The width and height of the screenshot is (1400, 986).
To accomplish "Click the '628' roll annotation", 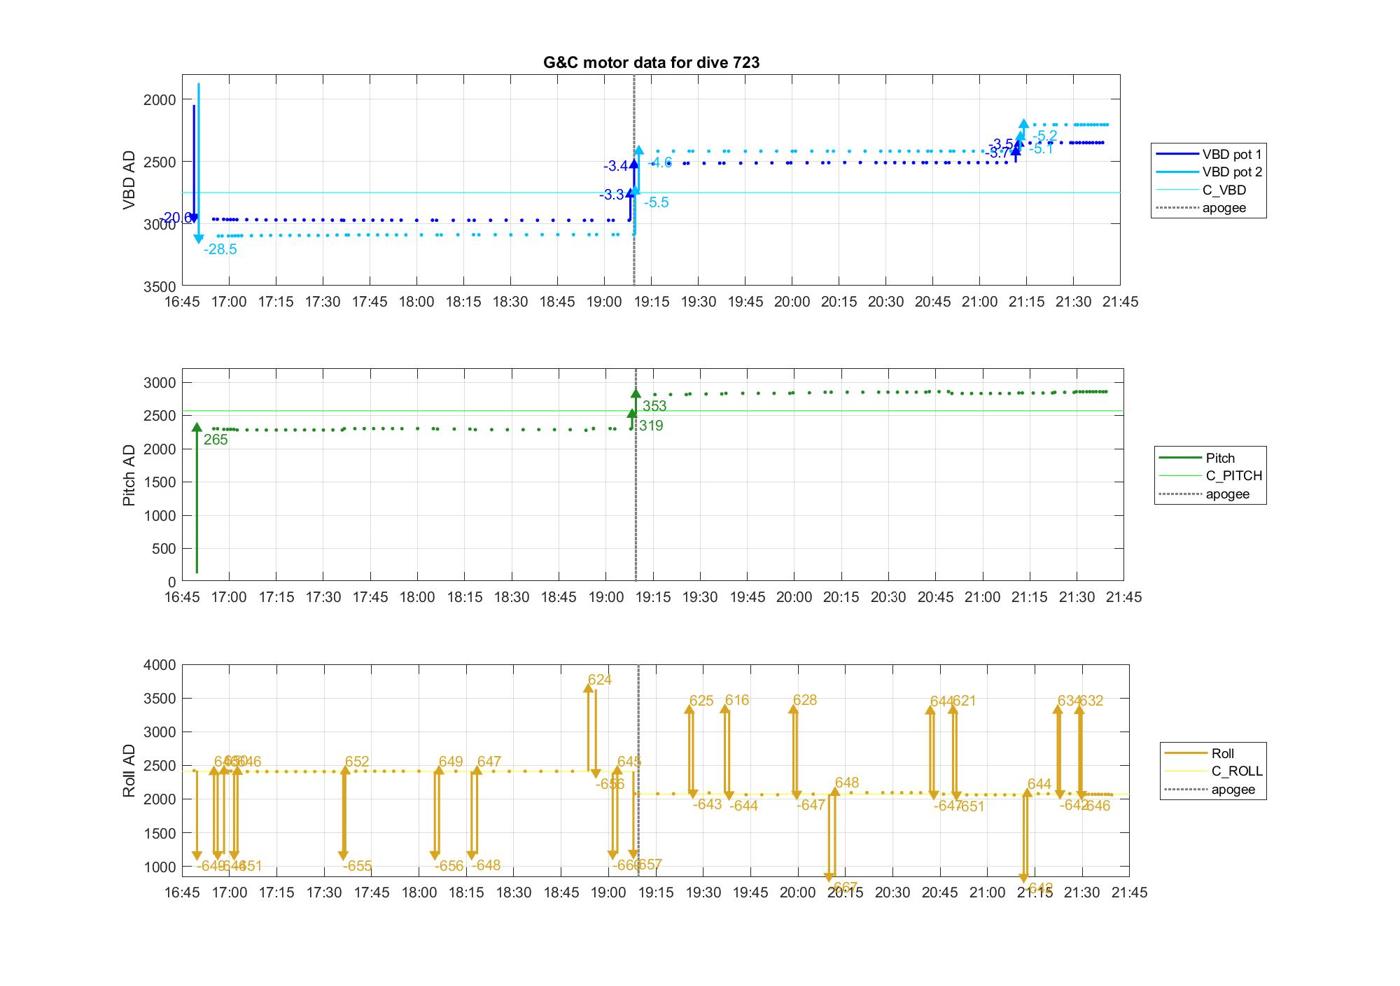I will 805,701.
